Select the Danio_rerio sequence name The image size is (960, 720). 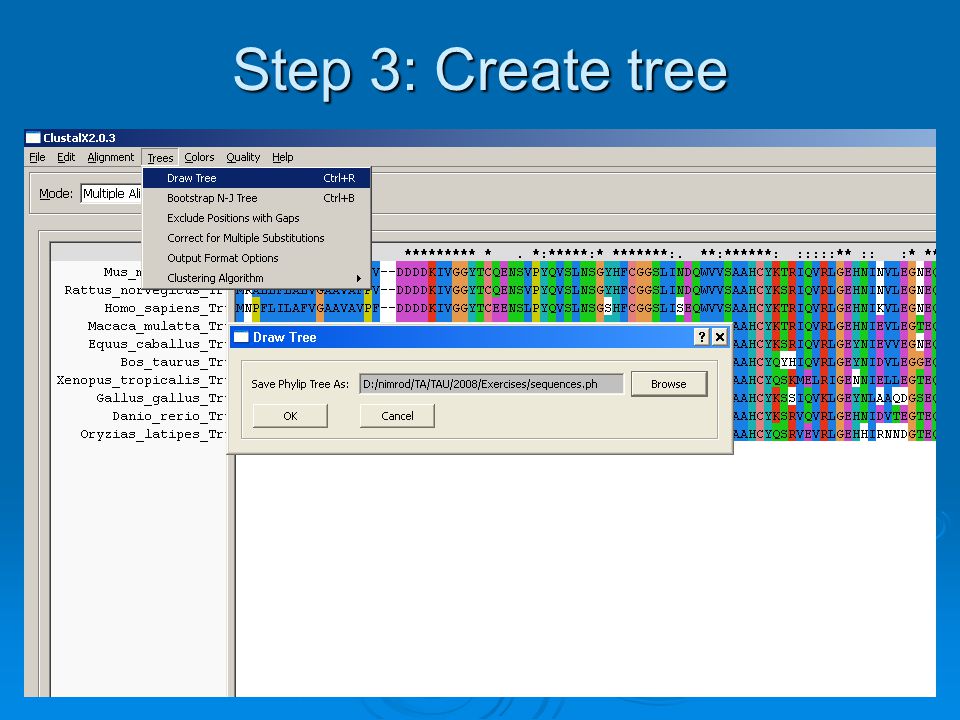pos(168,416)
